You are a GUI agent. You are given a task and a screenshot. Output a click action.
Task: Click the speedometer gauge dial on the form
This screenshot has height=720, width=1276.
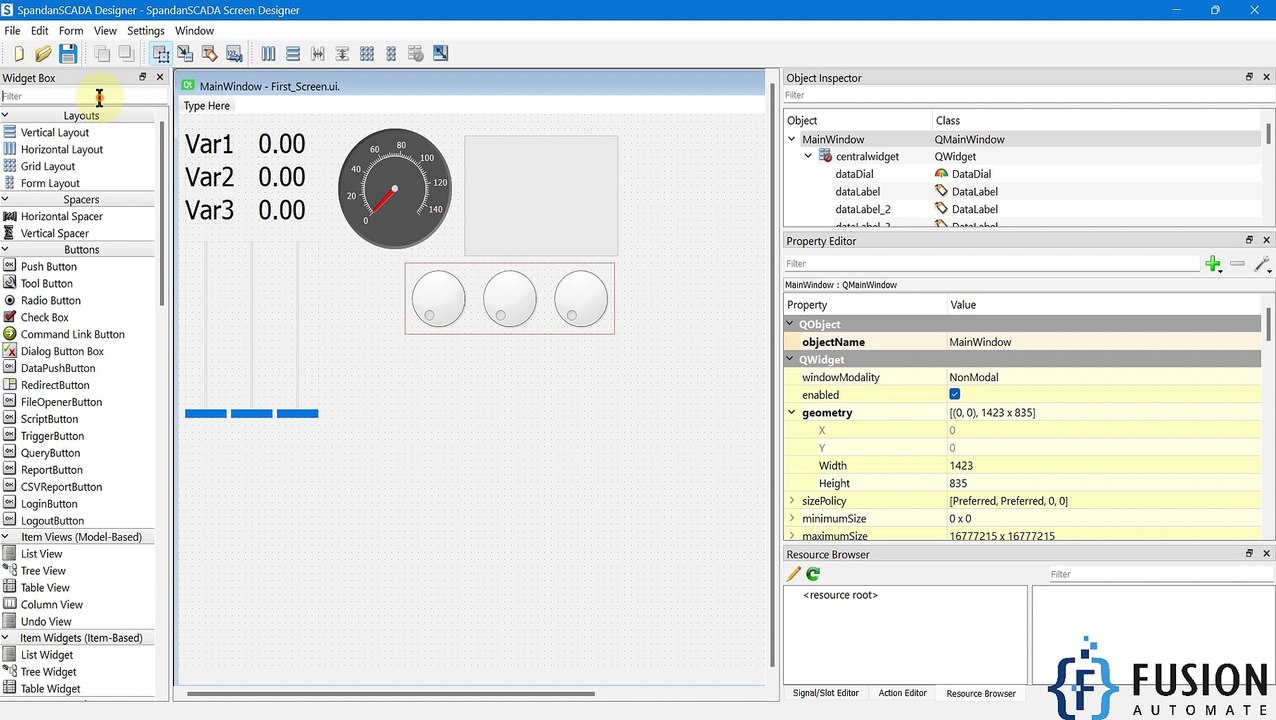(395, 188)
